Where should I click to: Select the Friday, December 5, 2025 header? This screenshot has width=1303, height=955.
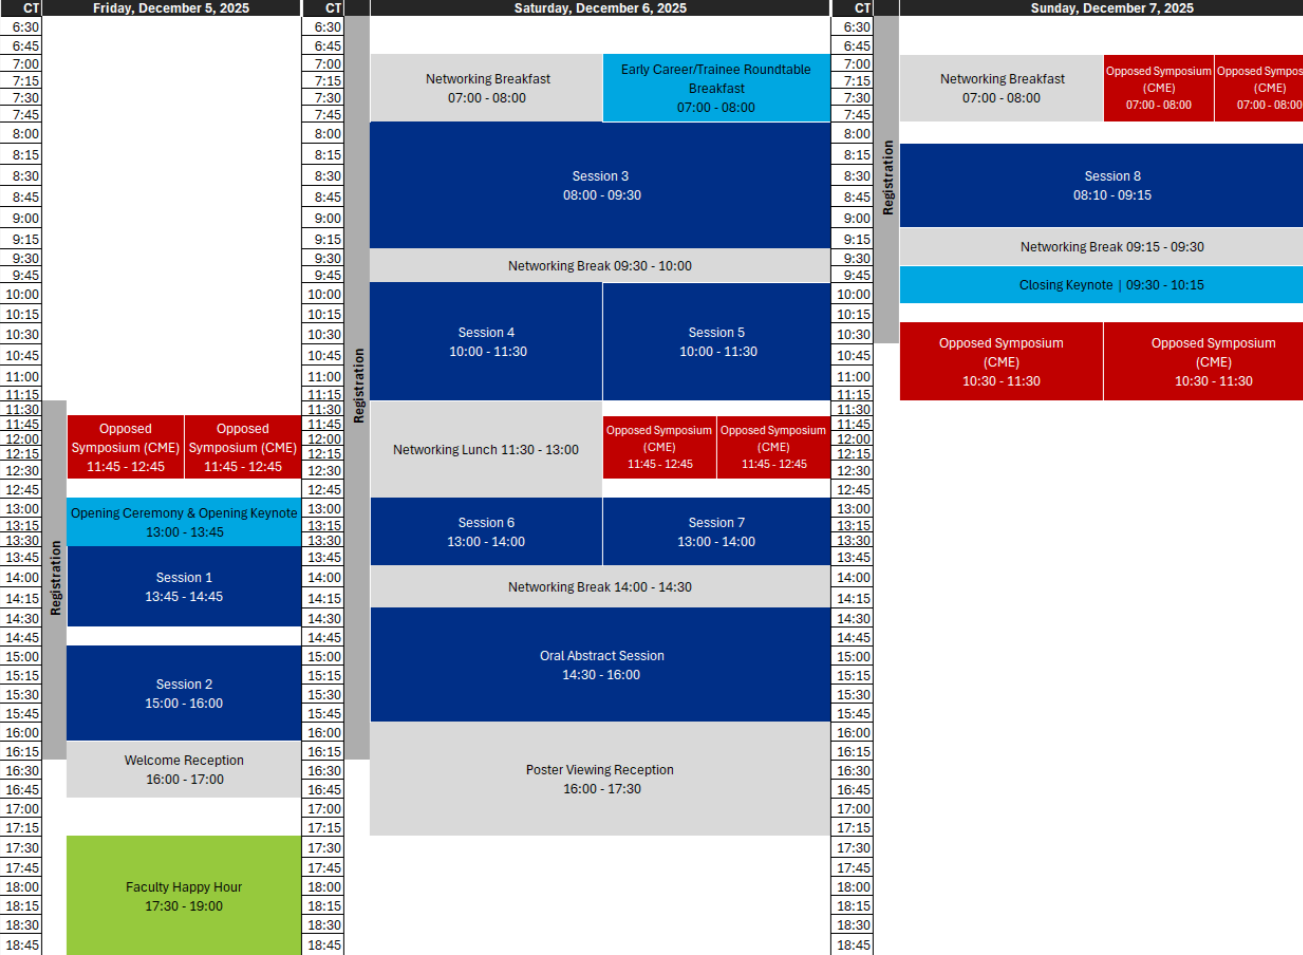pyautogui.click(x=171, y=8)
